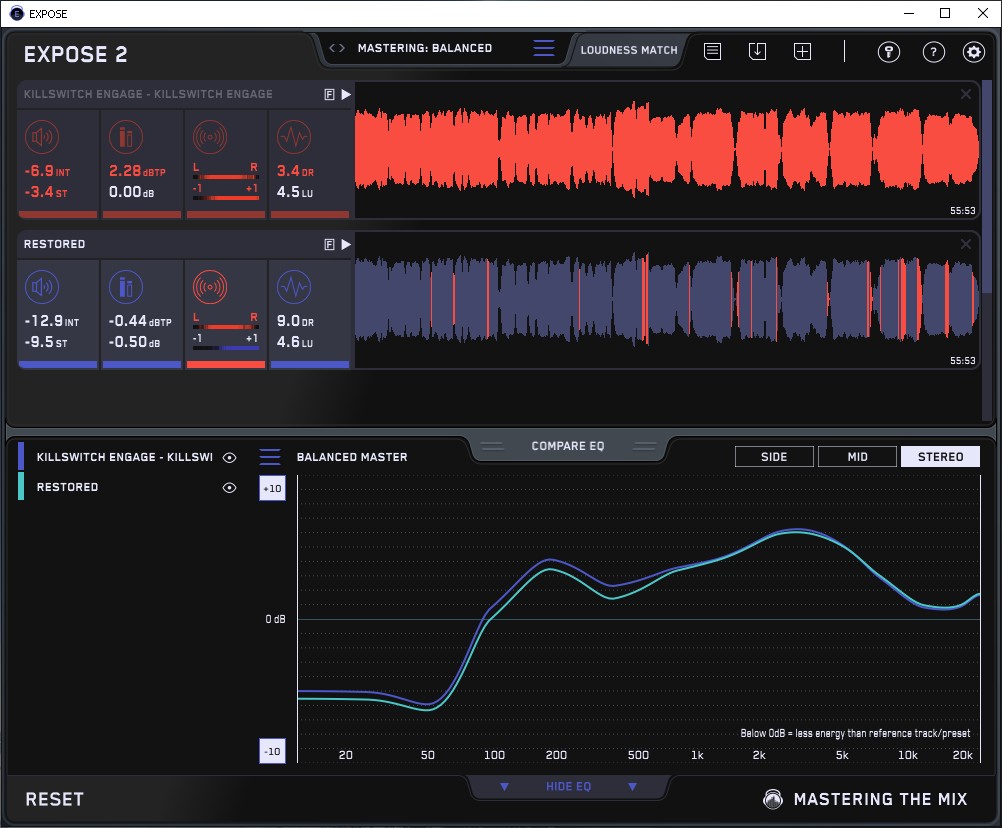Click the +10 EQ scale box

271,488
